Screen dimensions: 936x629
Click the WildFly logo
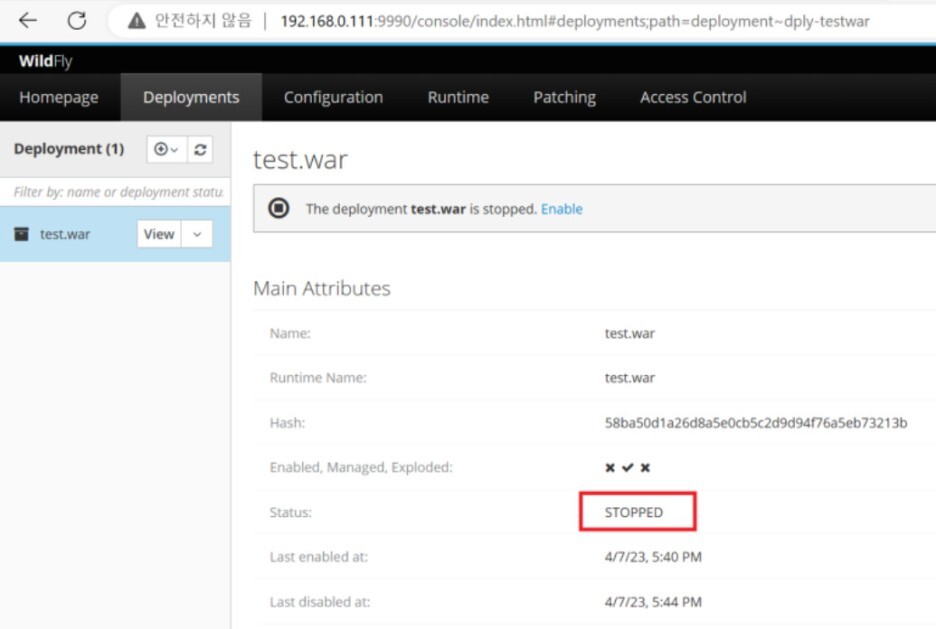click(45, 61)
